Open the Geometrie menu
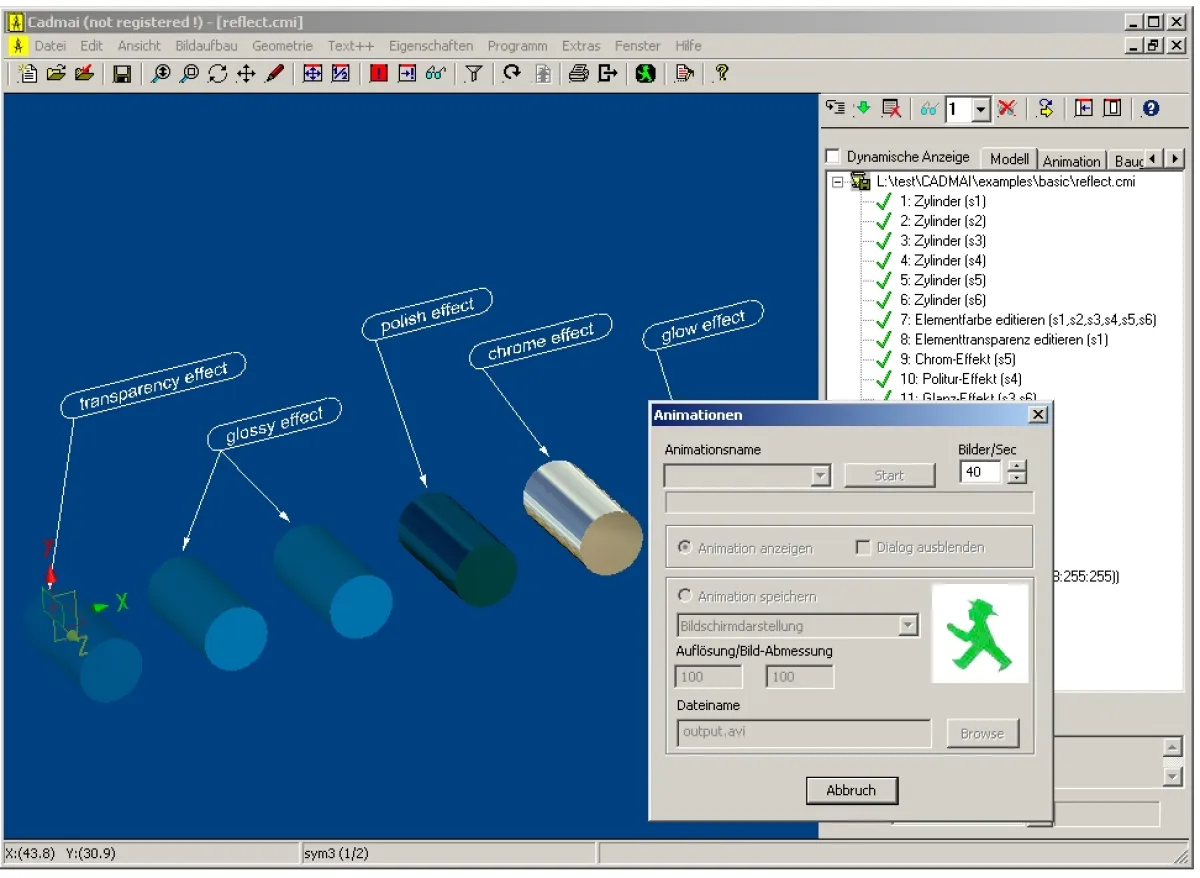This screenshot has height=878, width=1200. [x=282, y=46]
